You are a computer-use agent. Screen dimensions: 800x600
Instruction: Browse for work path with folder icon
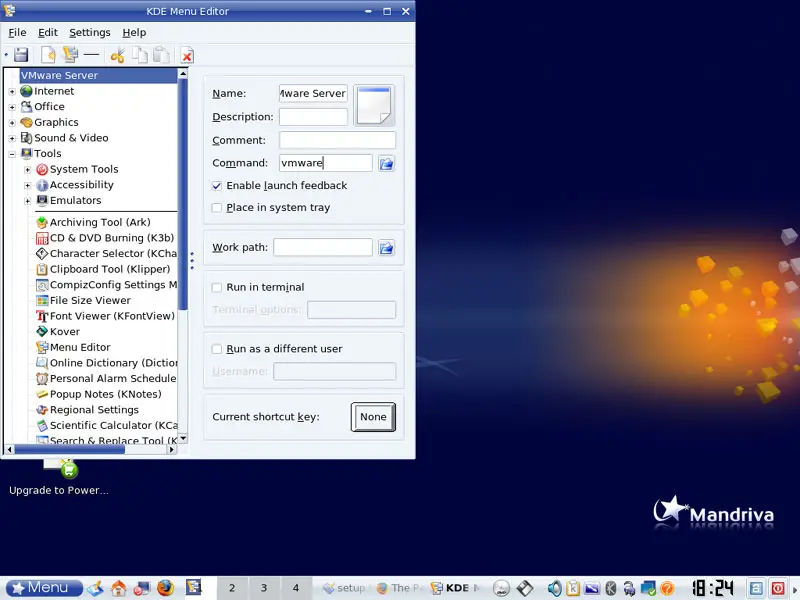pos(386,247)
